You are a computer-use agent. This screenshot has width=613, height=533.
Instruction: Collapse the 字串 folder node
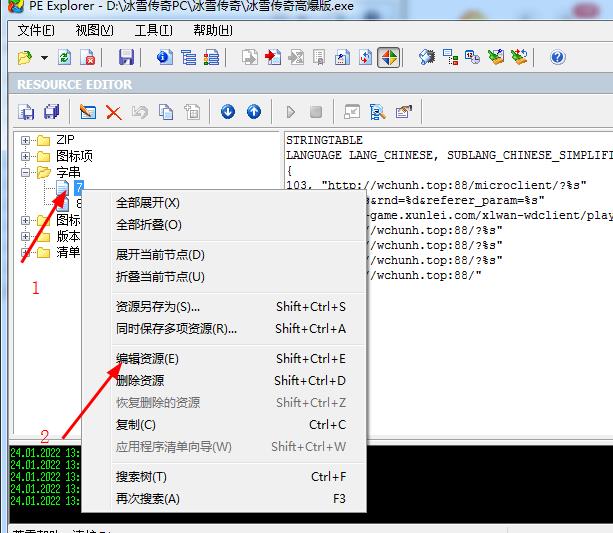tap(26, 173)
